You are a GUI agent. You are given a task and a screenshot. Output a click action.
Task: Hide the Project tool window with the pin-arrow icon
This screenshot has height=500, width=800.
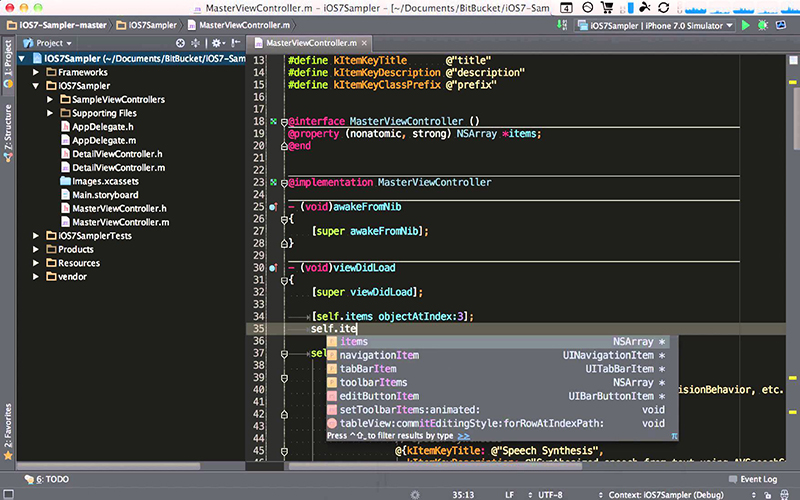tap(235, 43)
